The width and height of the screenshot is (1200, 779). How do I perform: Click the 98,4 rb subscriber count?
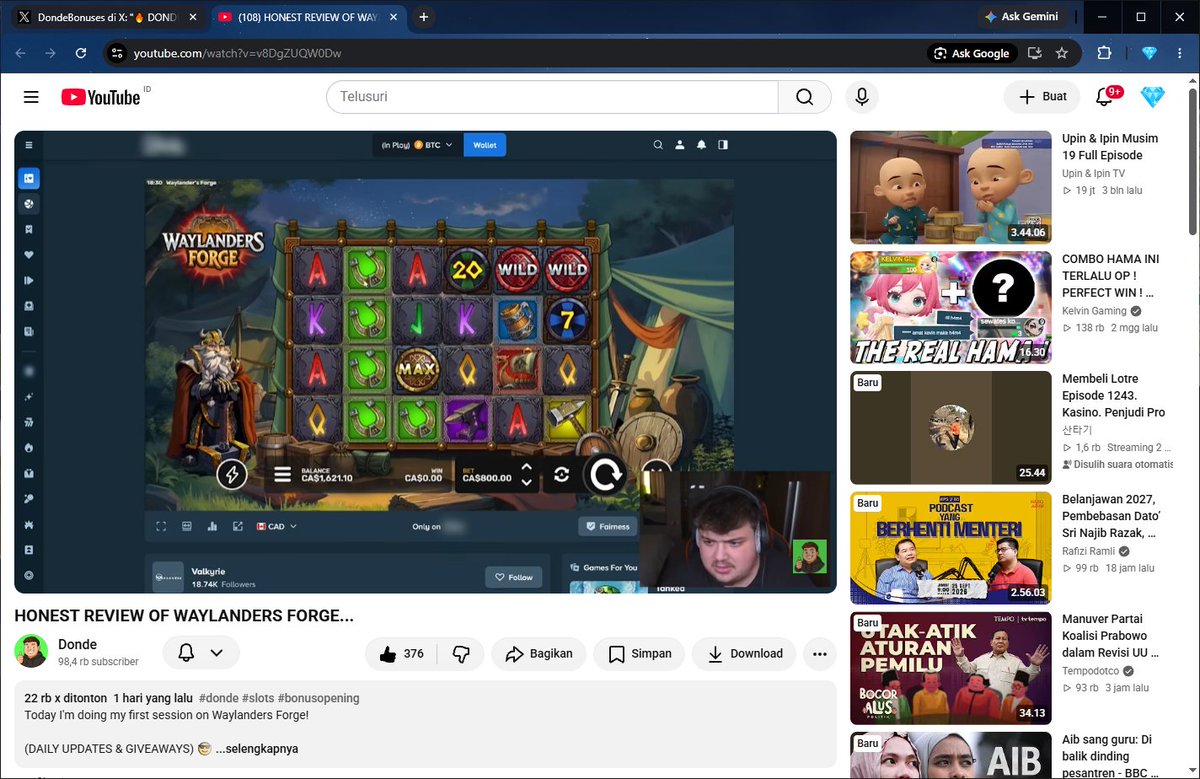[x=98, y=662]
